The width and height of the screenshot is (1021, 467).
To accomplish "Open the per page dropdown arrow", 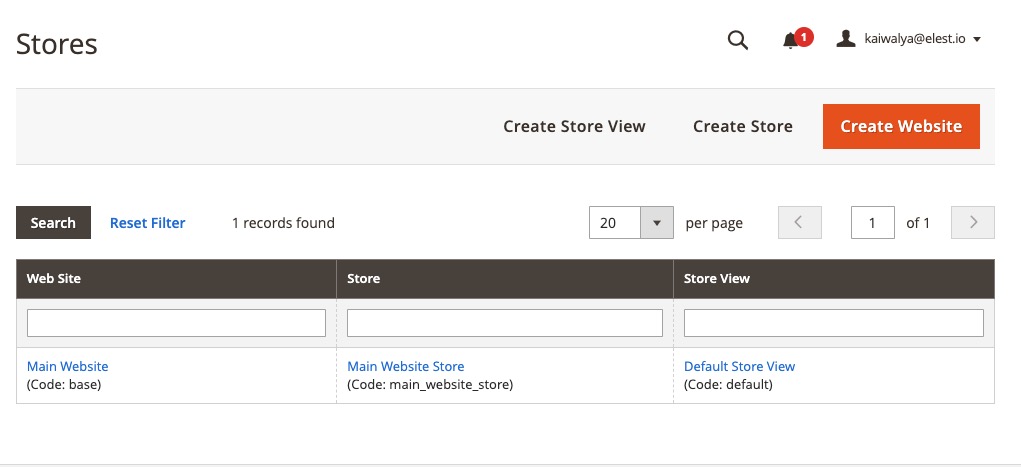I will click(x=657, y=223).
